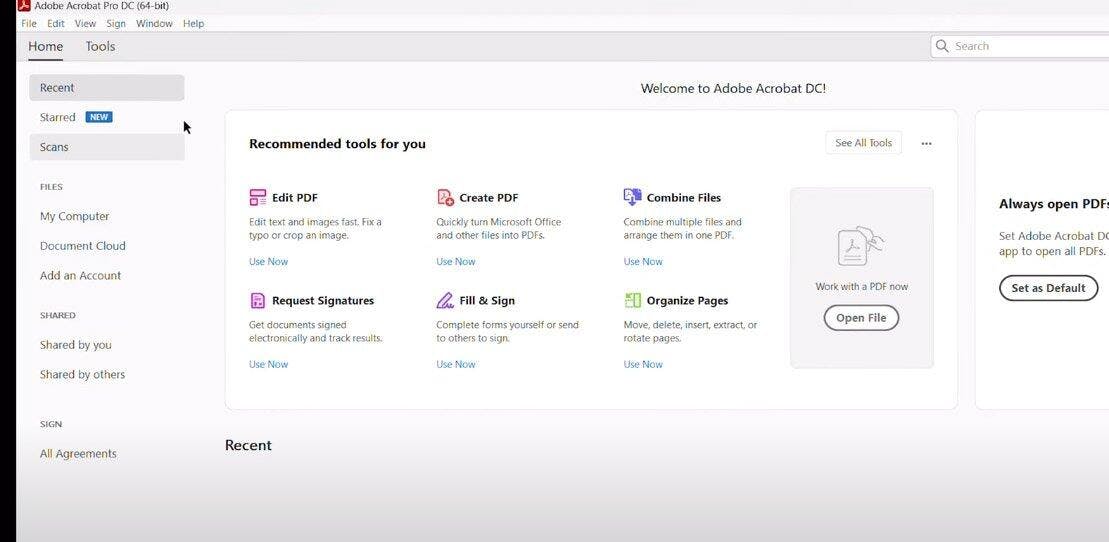Click the Recent section heading below tools
Viewport: 1109px width, 542px height.
click(x=248, y=445)
